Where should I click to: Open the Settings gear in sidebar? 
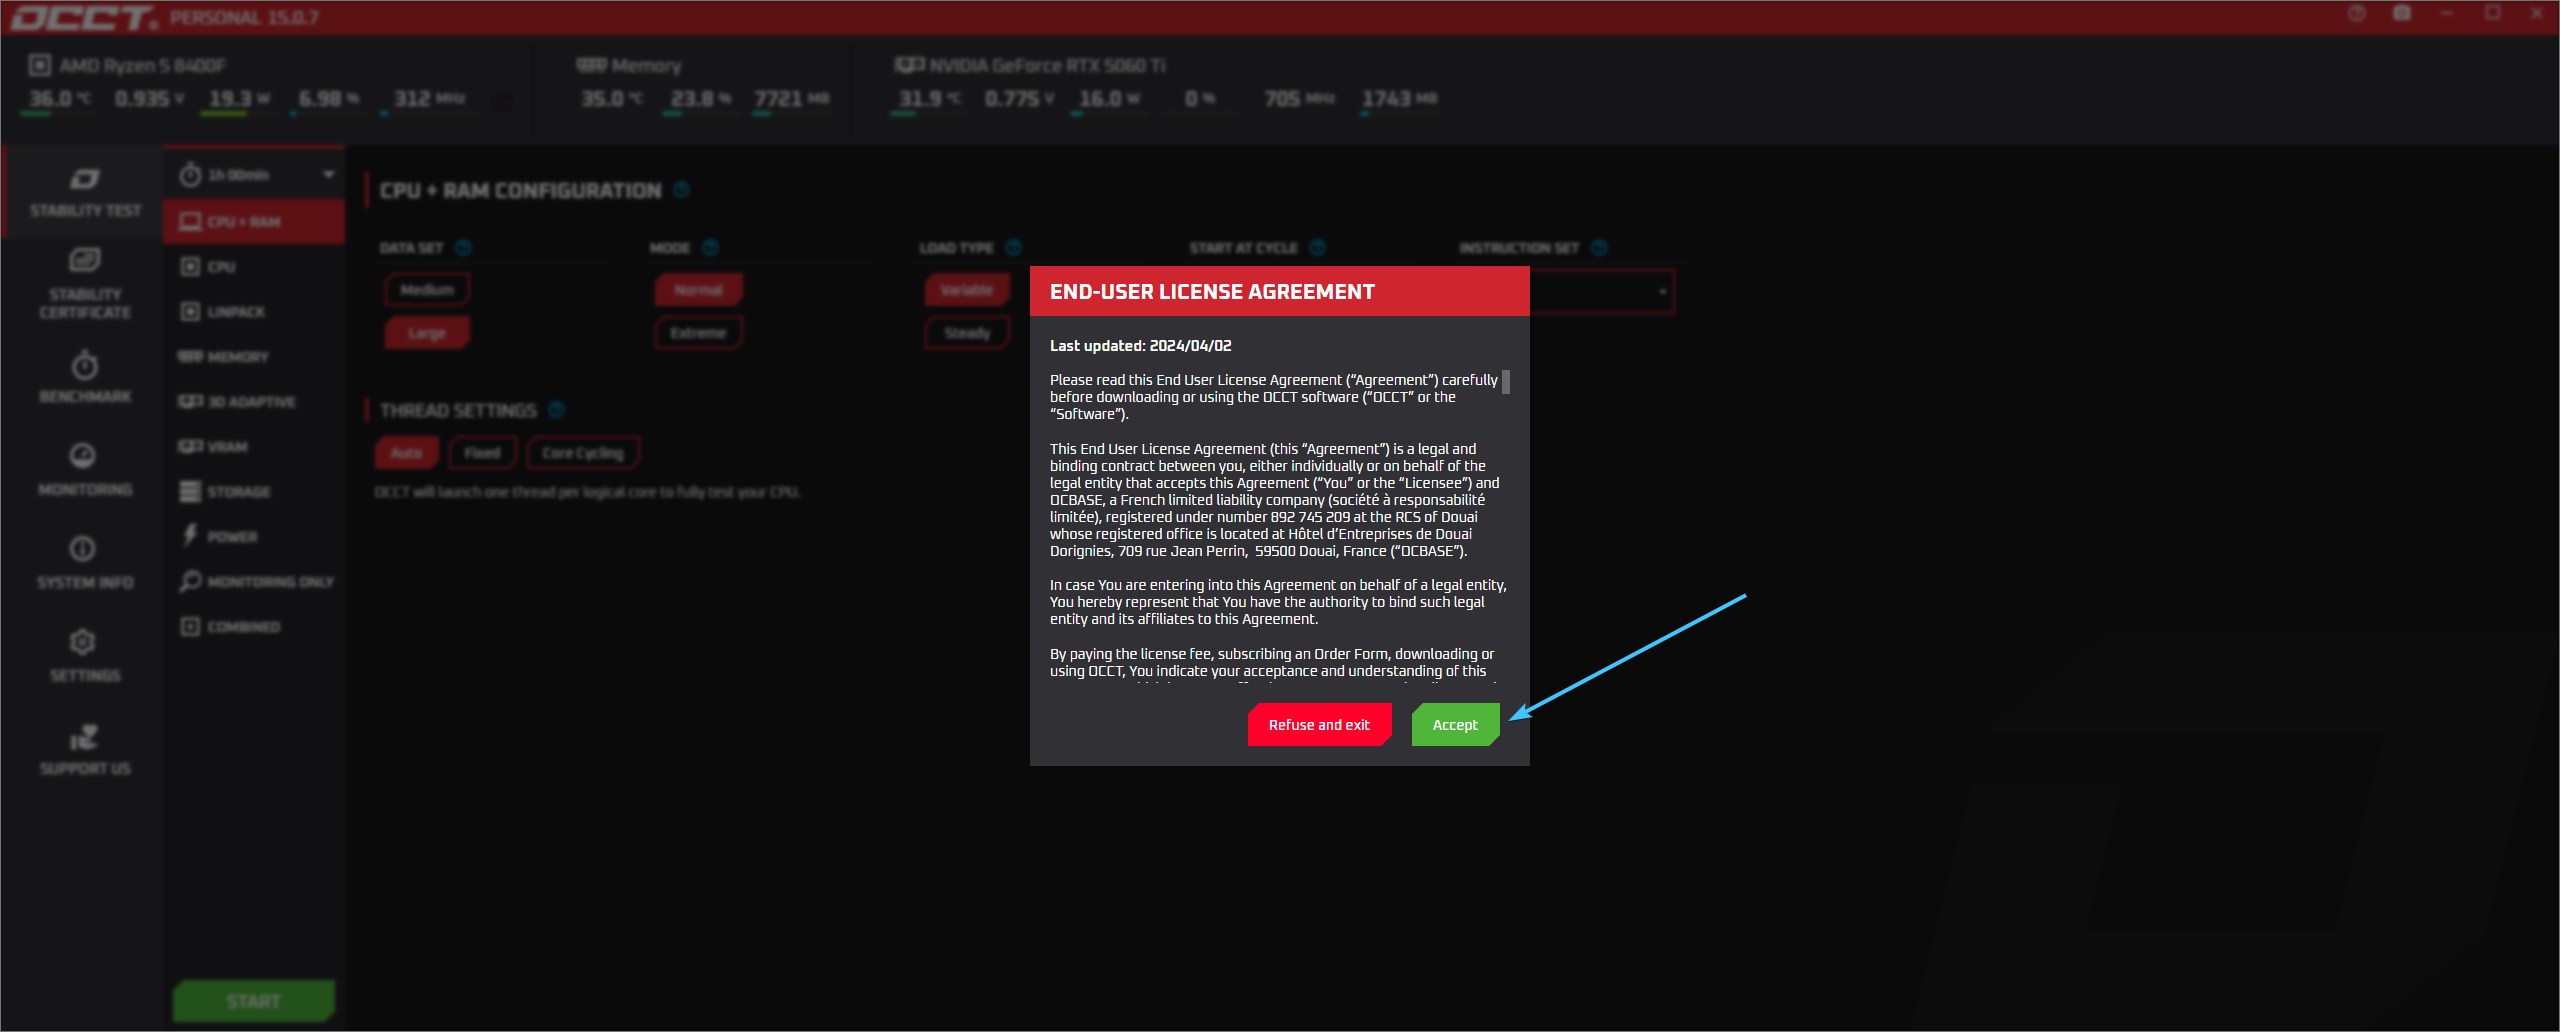click(85, 654)
